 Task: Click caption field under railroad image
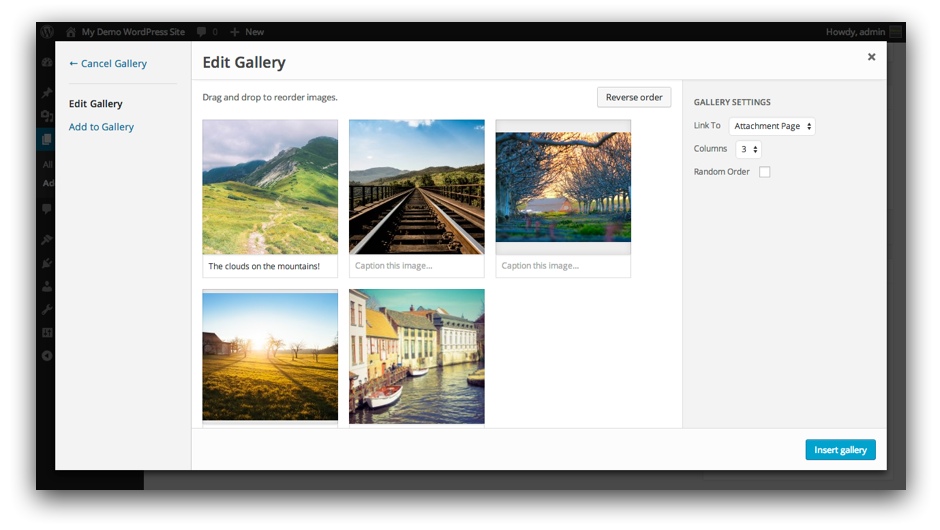click(417, 266)
